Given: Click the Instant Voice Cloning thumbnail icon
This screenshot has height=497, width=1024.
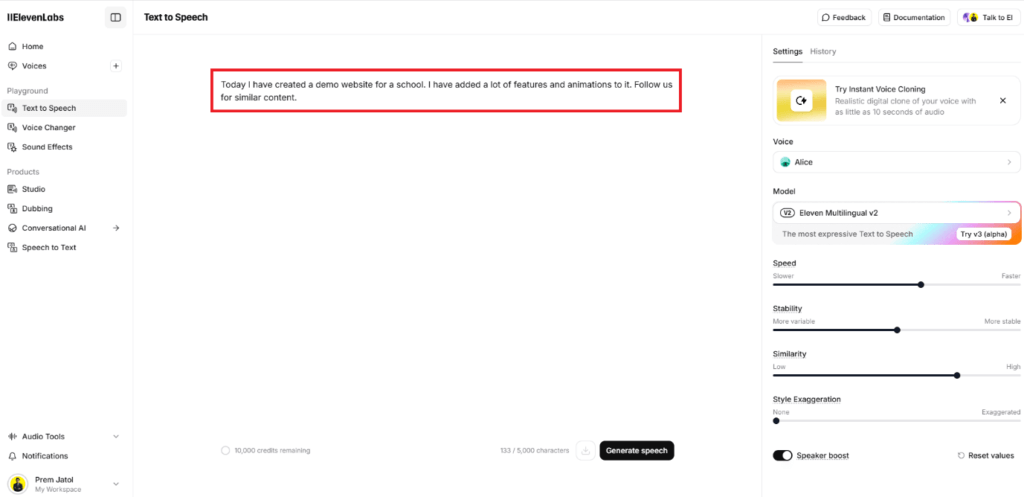Looking at the screenshot, I should pyautogui.click(x=801, y=101).
